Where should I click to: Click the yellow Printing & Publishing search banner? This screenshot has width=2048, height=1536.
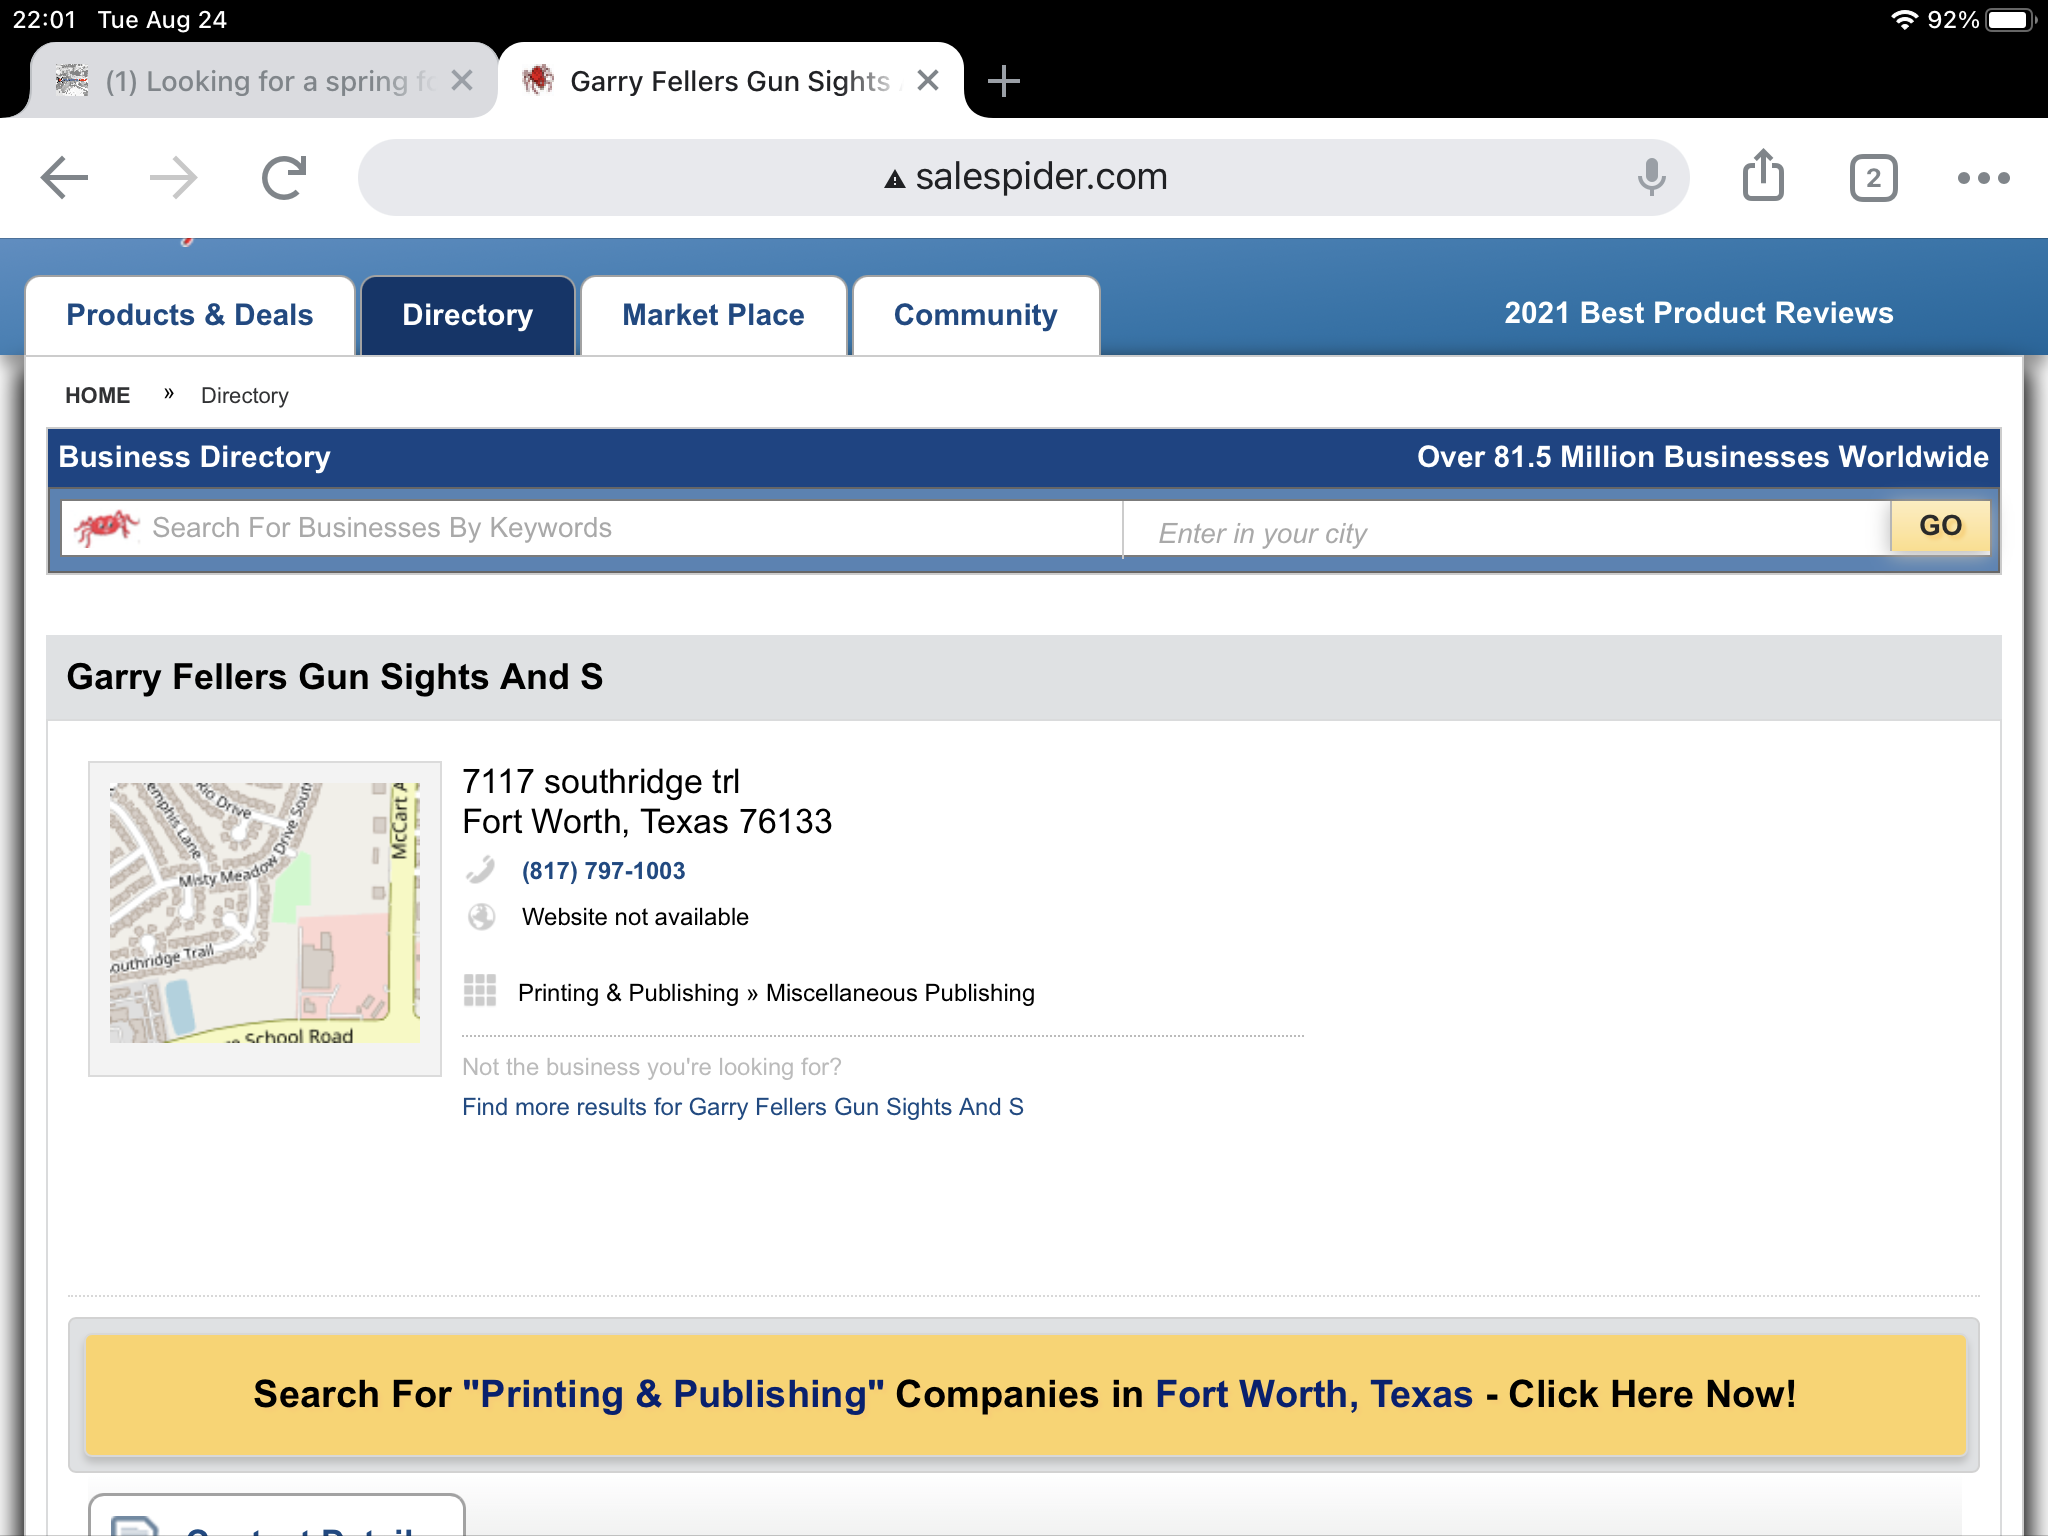tap(1025, 1395)
